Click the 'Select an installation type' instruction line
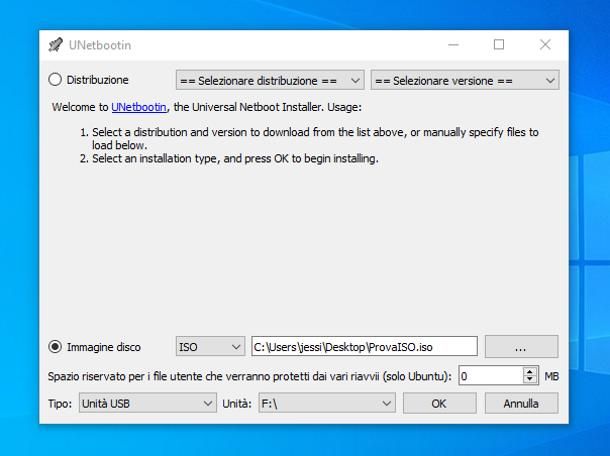The width and height of the screenshot is (610, 456). [x=235, y=159]
